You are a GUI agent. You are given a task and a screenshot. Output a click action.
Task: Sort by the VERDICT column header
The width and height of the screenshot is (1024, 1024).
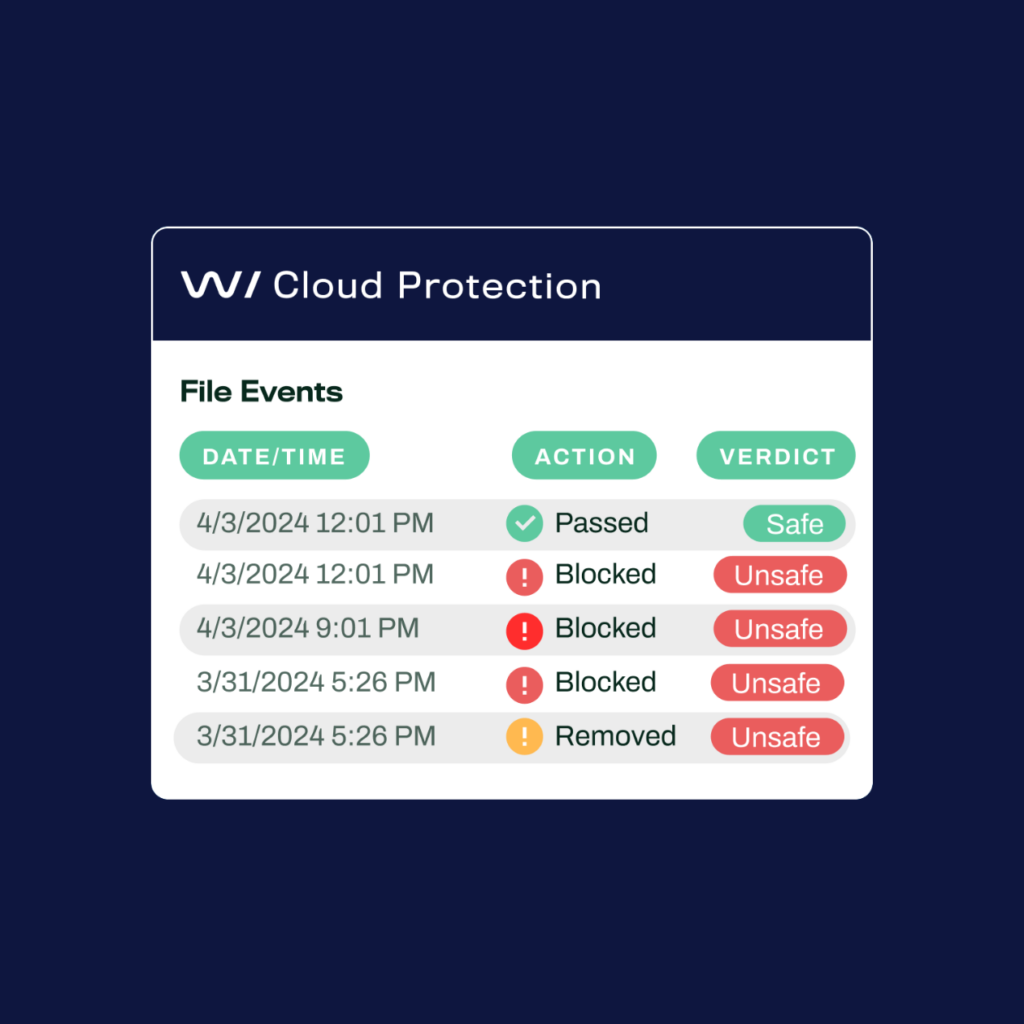(776, 455)
